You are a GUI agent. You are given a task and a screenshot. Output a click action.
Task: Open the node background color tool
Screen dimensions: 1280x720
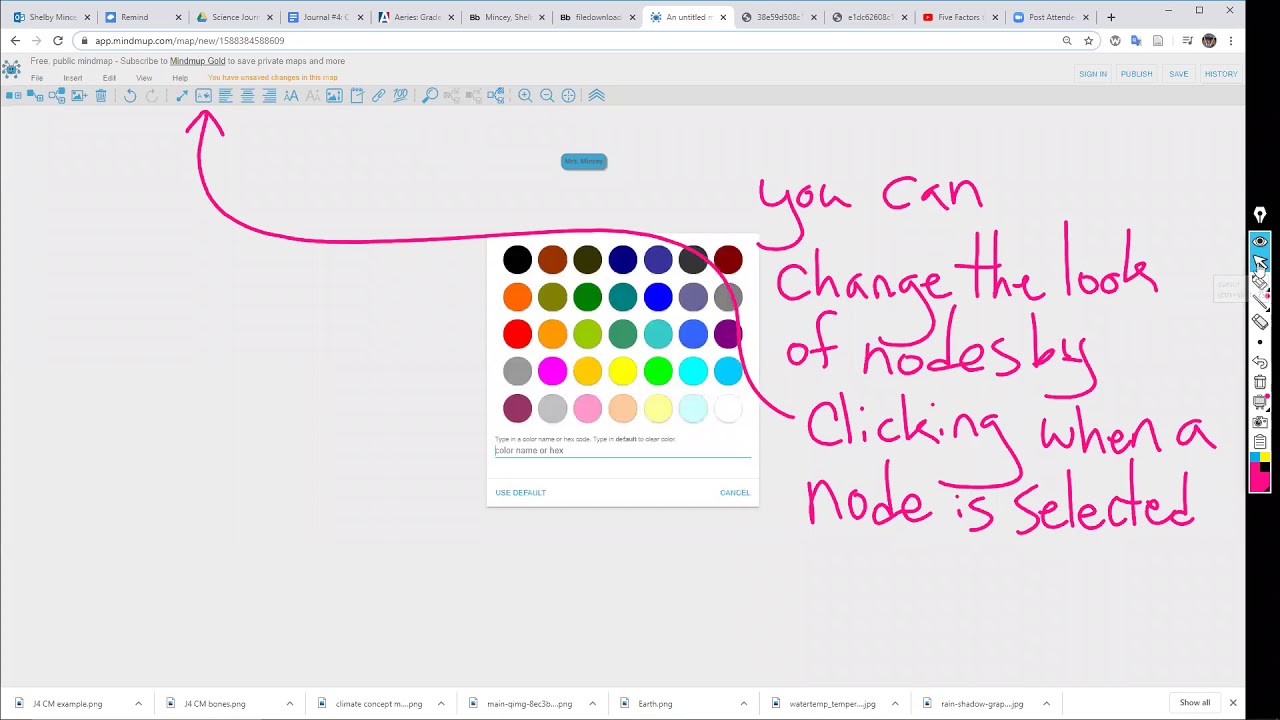click(203, 96)
